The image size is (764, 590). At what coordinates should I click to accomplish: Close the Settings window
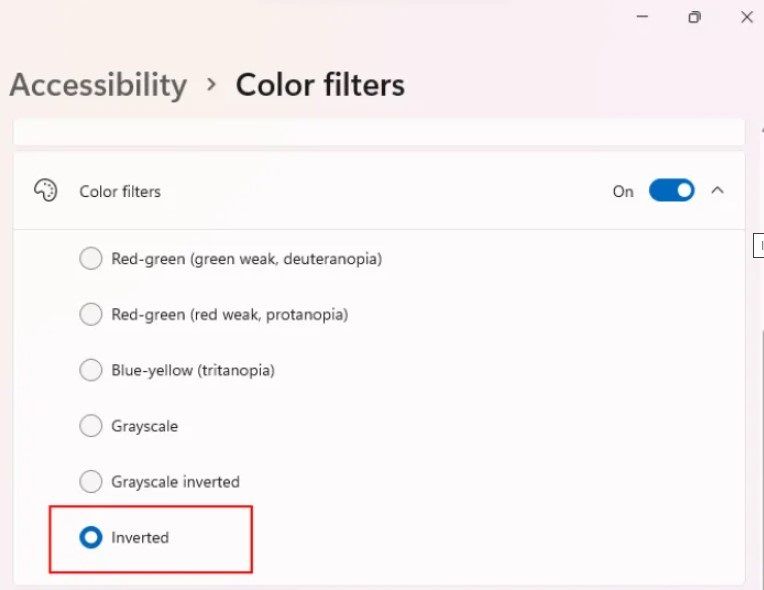(746, 17)
